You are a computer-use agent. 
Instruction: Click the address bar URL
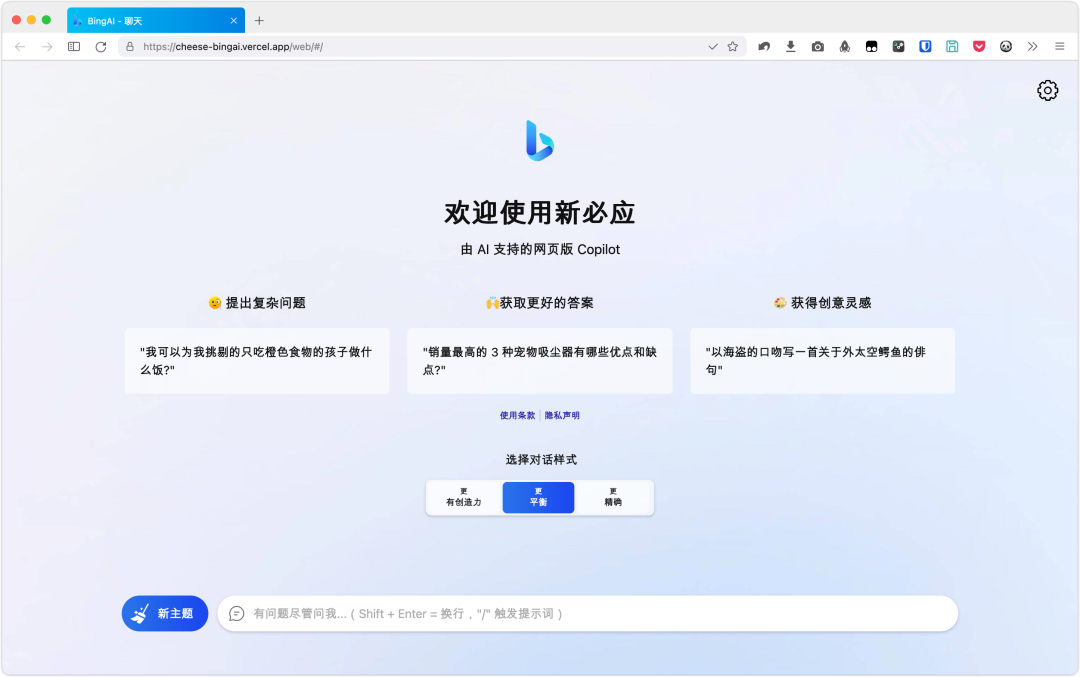click(233, 47)
